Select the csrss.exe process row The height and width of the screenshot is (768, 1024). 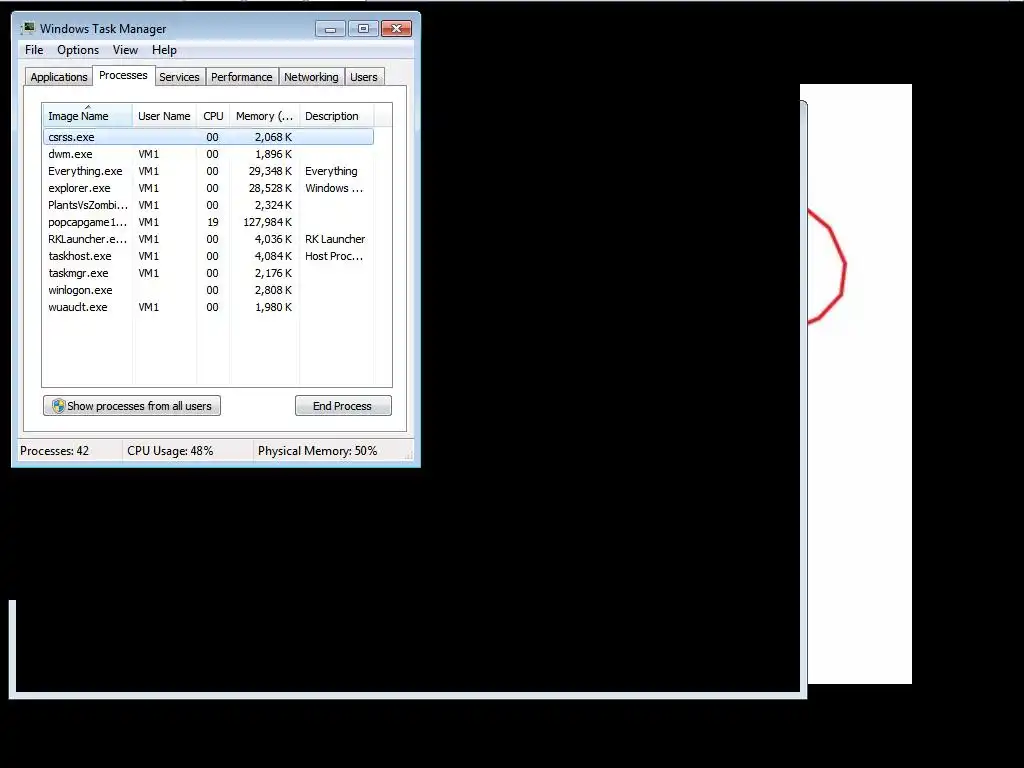[208, 137]
